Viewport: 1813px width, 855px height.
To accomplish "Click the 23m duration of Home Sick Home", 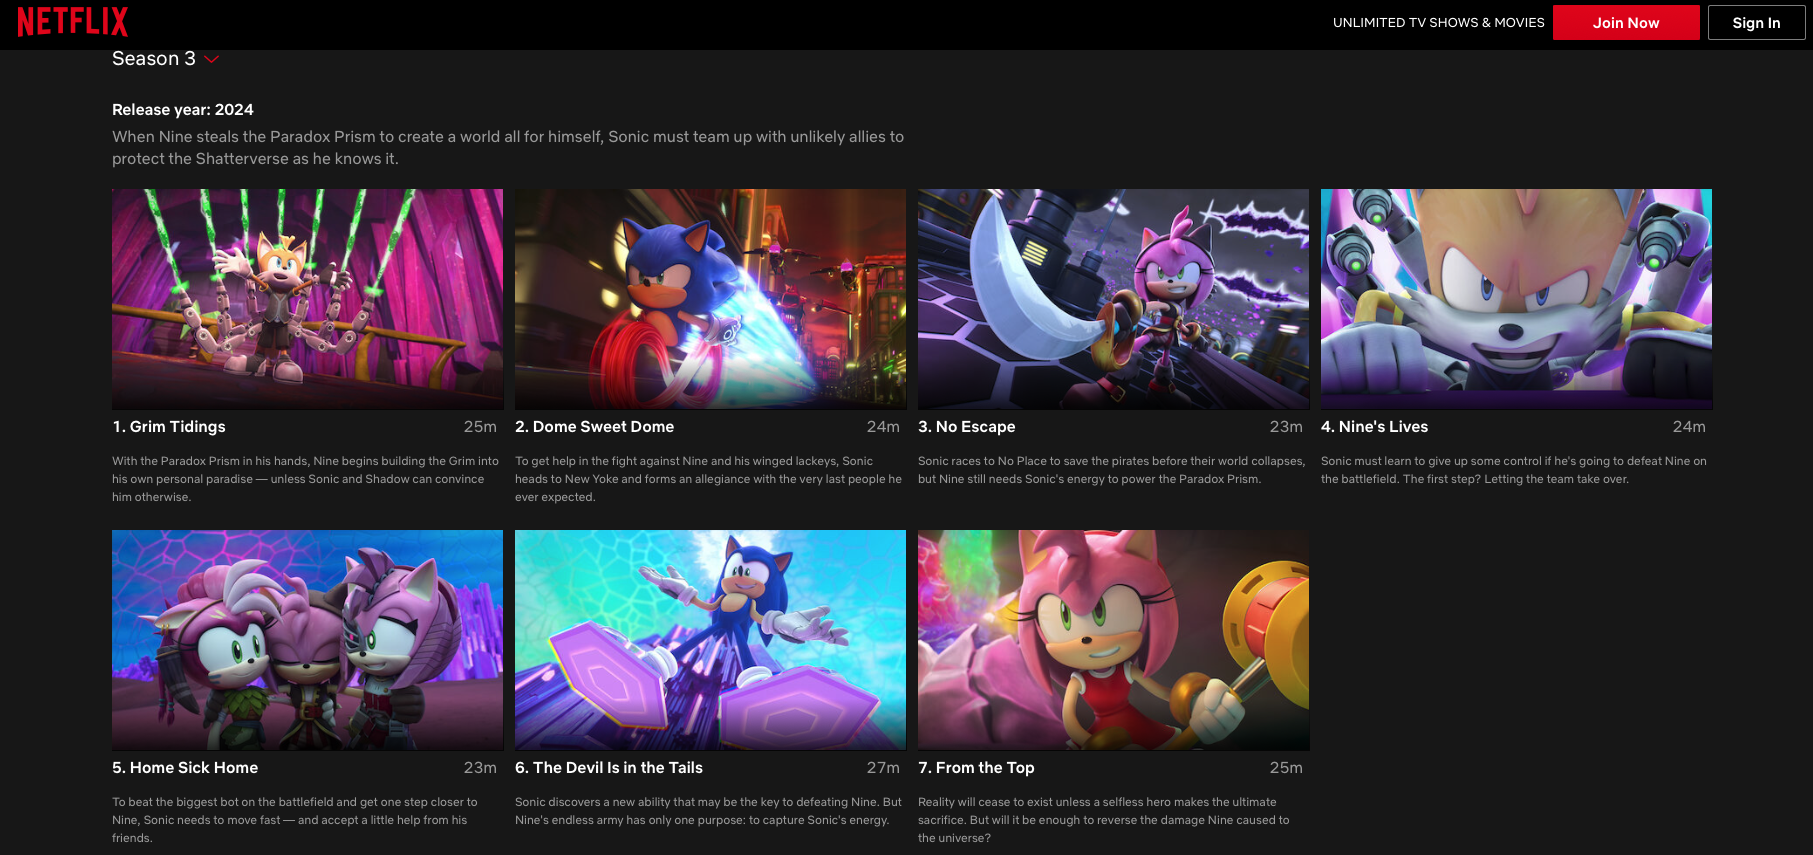I will click(x=480, y=768).
